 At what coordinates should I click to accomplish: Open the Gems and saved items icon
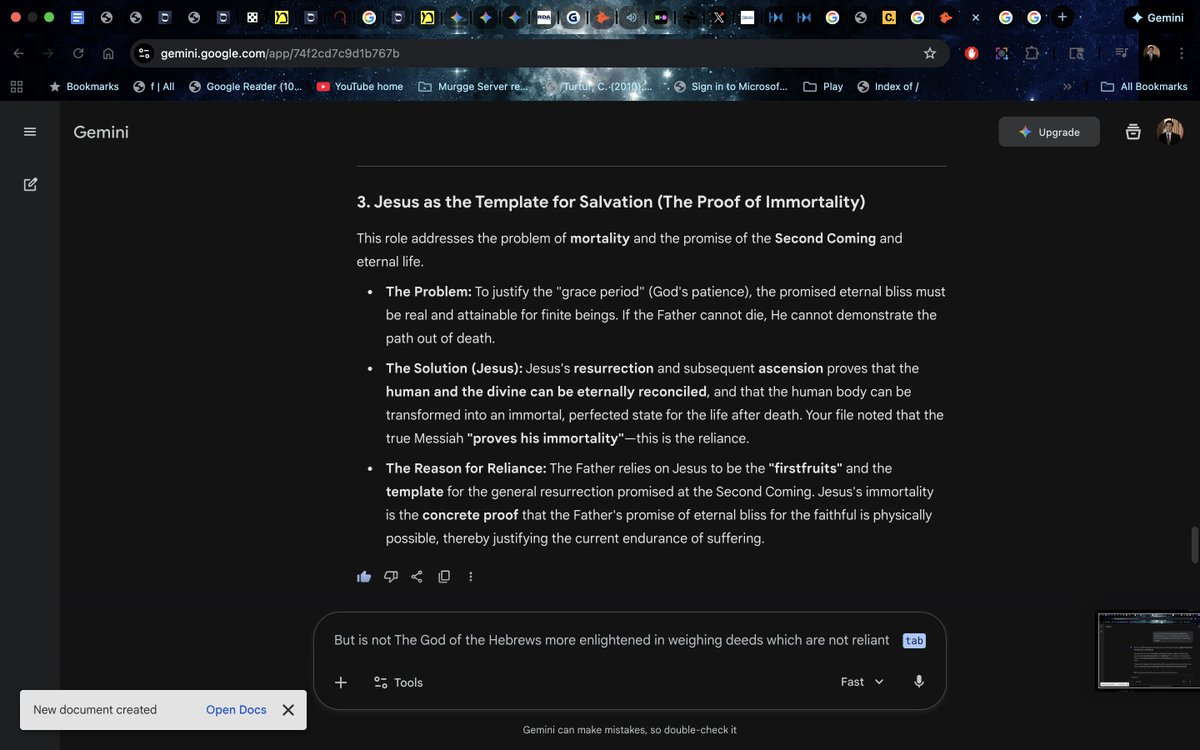[1133, 132]
